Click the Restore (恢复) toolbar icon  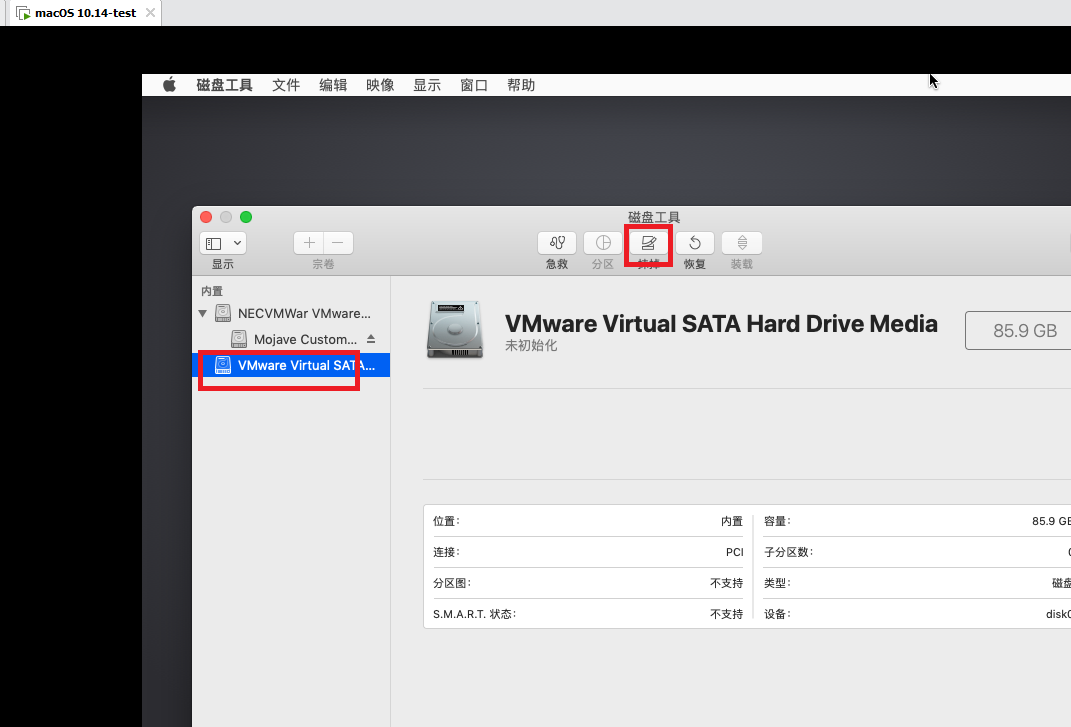pos(695,243)
